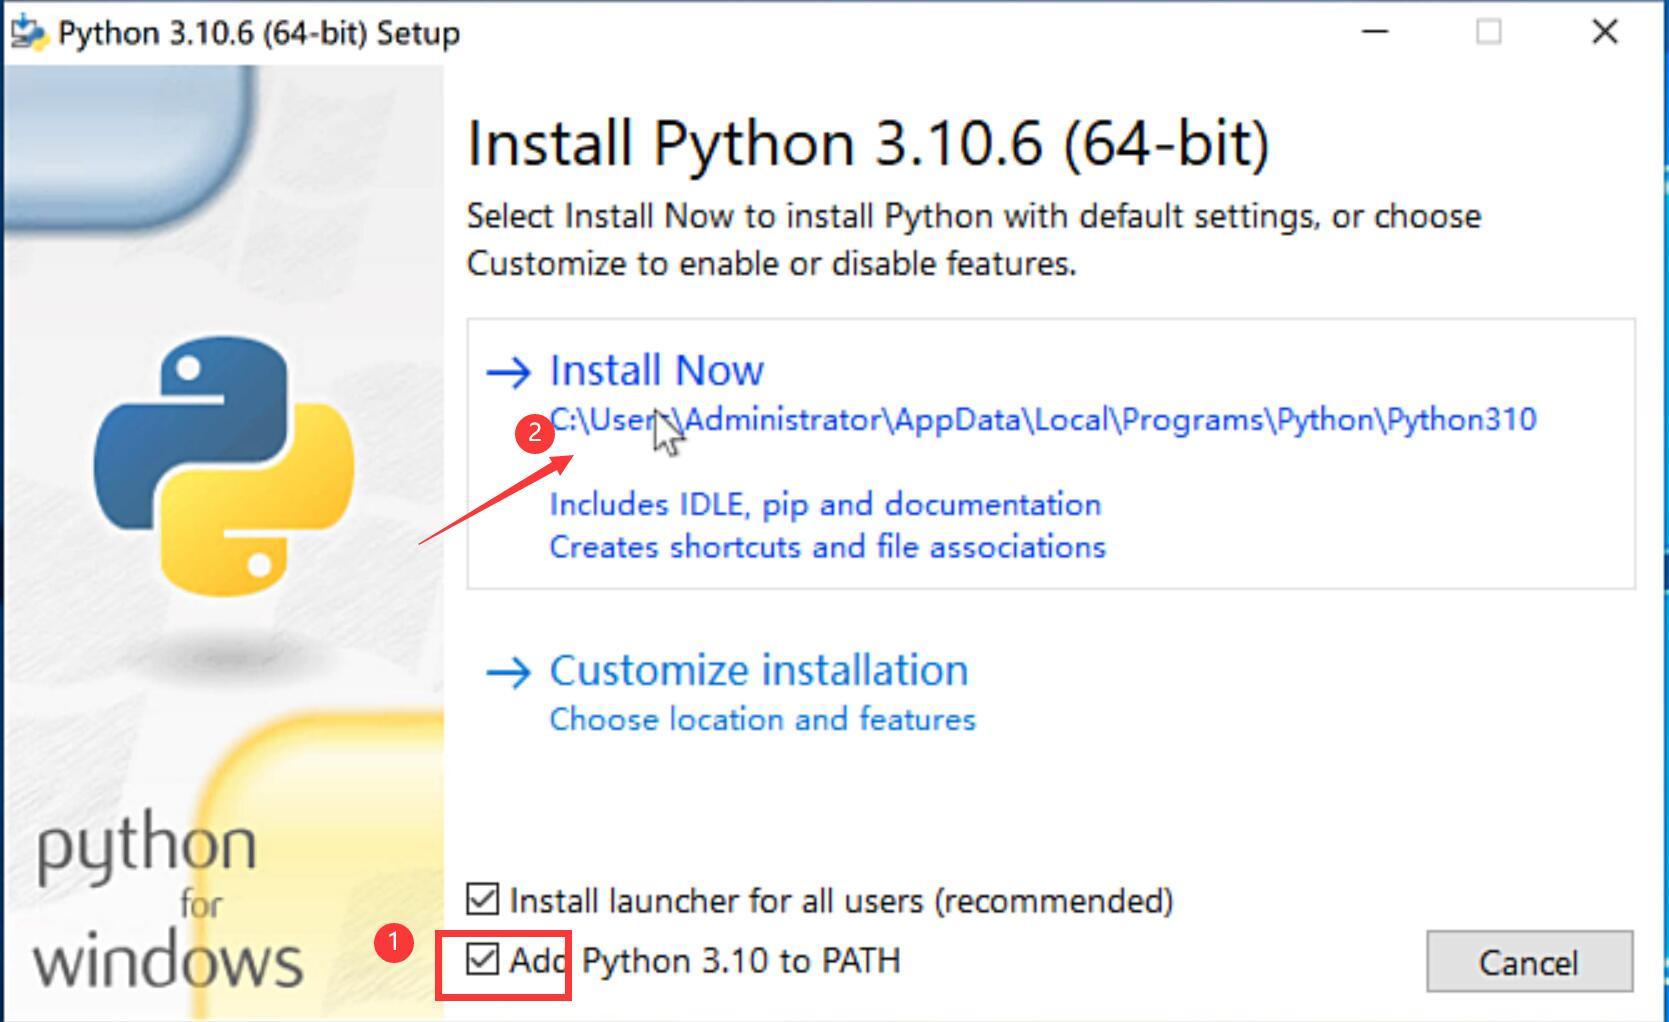Click the Python setup icon in title bar
The height and width of the screenshot is (1022, 1669).
click(x=29, y=33)
